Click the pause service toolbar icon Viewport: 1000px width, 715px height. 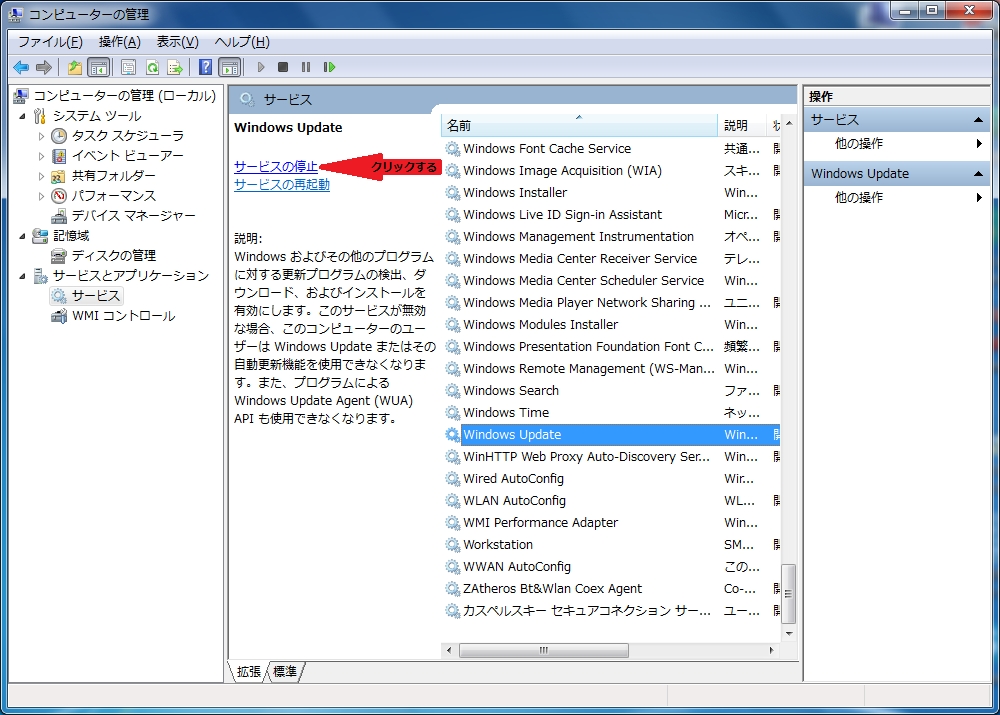click(x=306, y=67)
